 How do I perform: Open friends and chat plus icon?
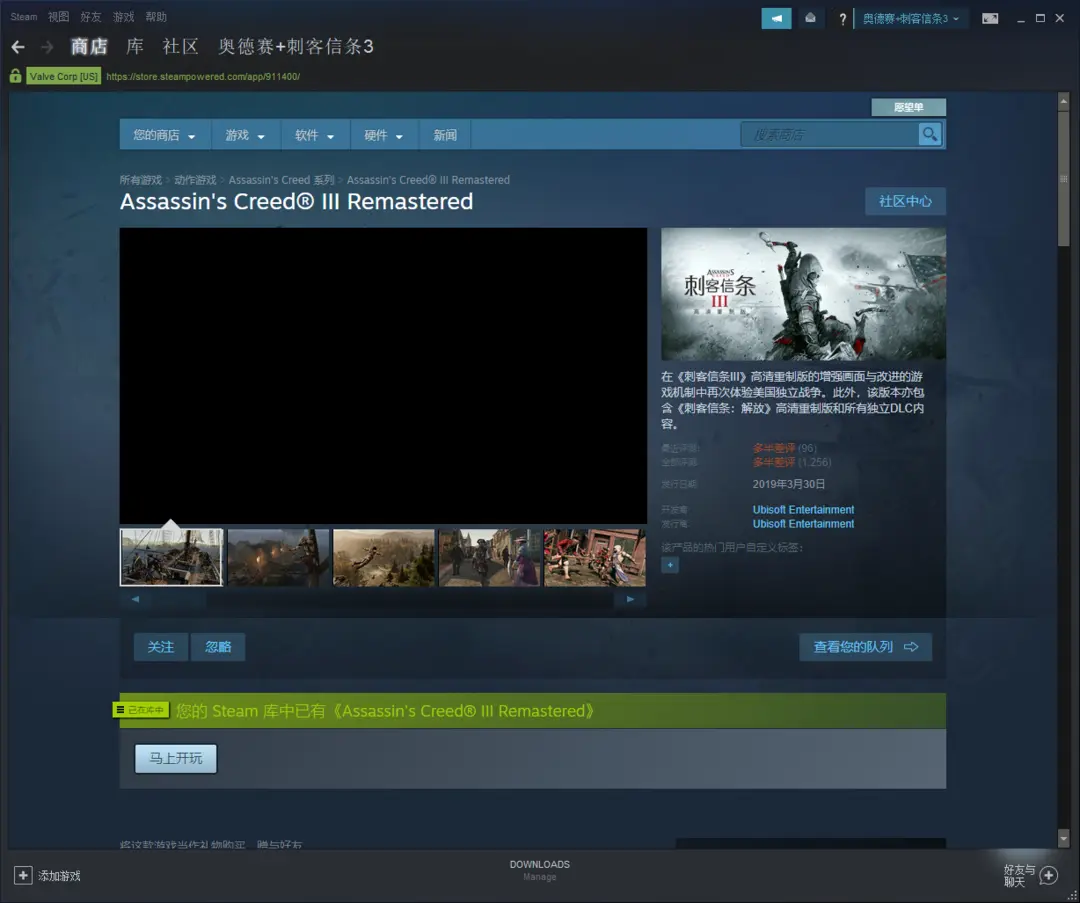(1049, 875)
